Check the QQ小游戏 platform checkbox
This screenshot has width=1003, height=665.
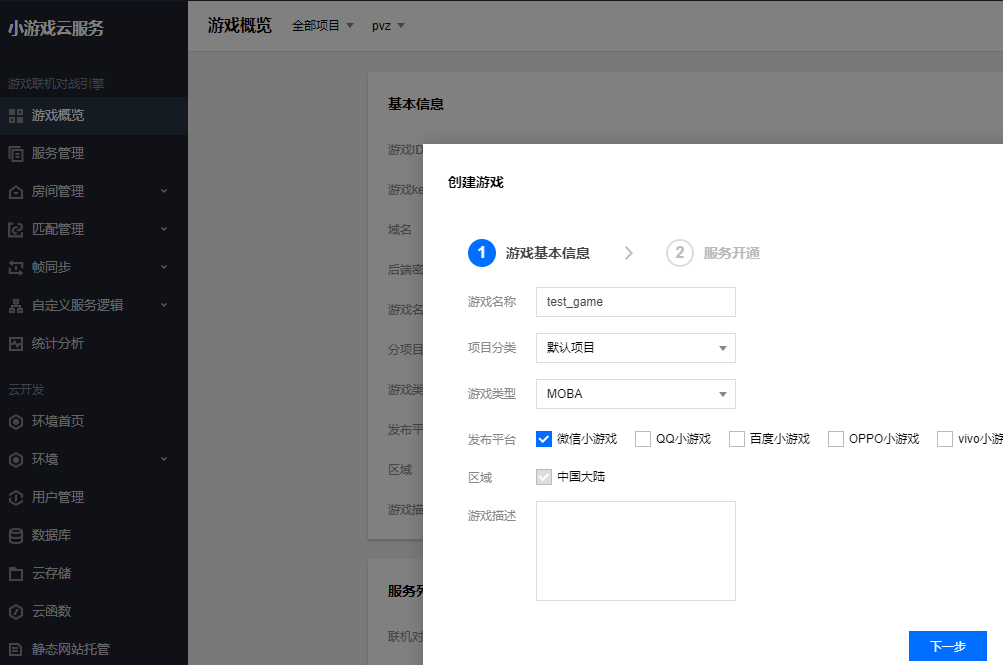click(643, 439)
